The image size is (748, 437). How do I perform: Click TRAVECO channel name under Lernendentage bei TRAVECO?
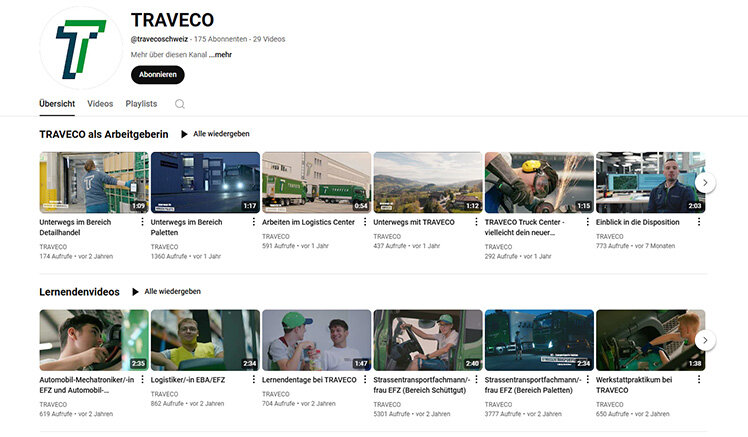pyautogui.click(x=276, y=394)
